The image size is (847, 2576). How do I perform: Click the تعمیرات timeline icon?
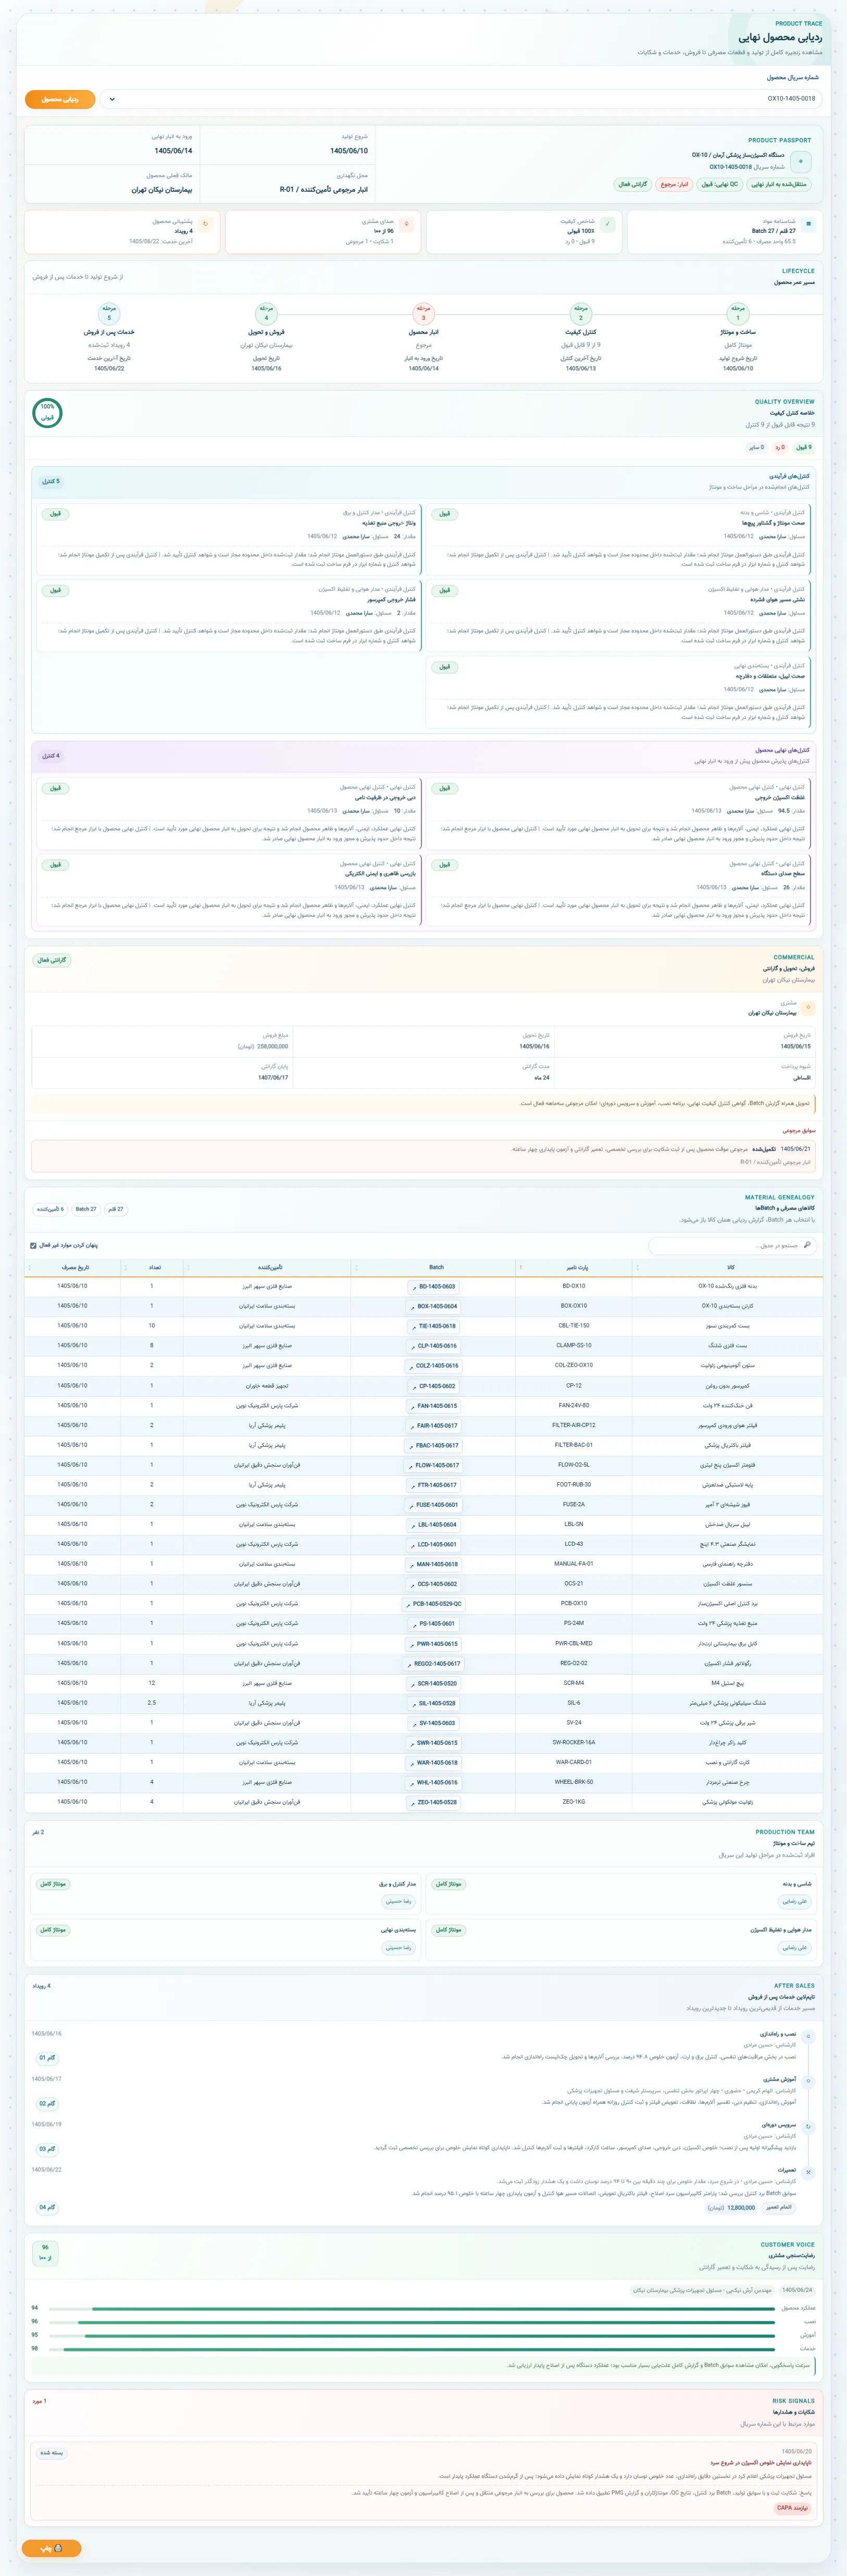[808, 2172]
